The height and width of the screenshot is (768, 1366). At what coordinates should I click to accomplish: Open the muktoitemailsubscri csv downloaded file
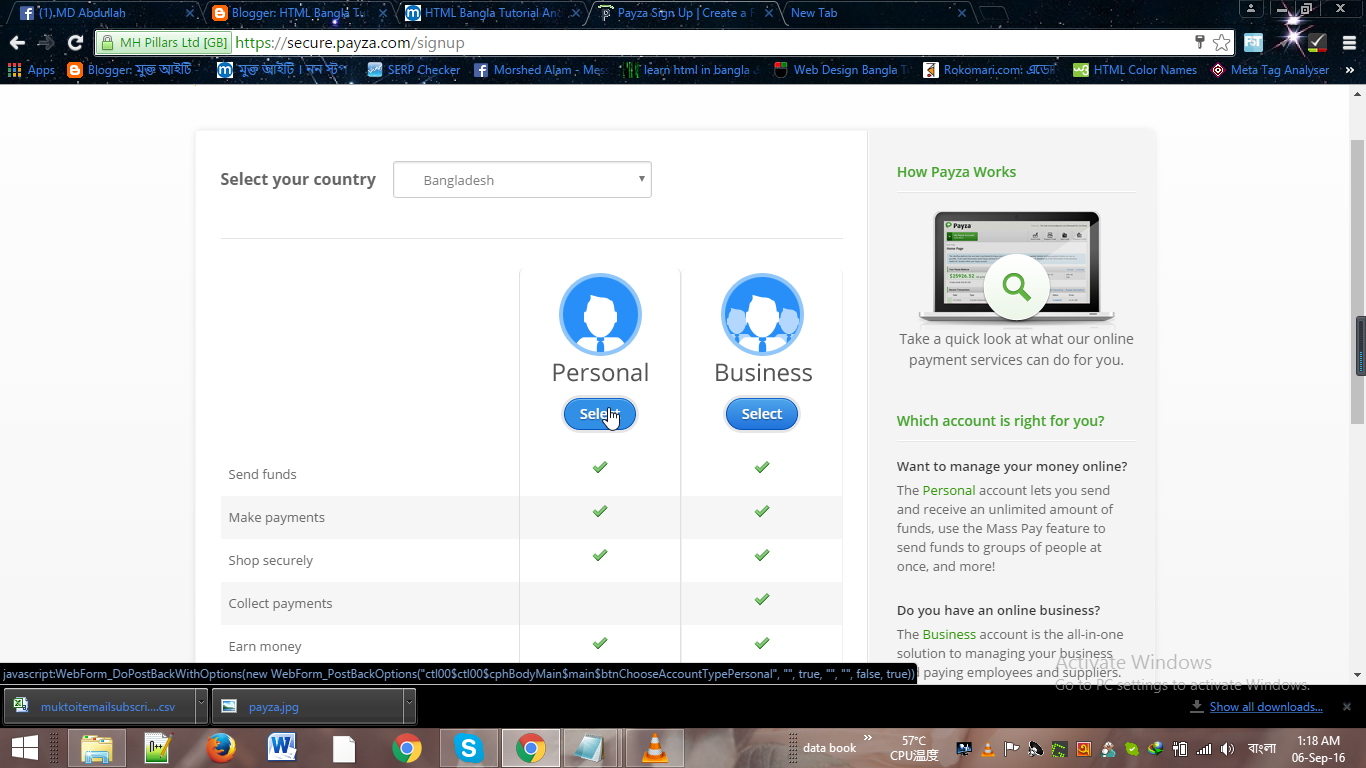coord(98,706)
